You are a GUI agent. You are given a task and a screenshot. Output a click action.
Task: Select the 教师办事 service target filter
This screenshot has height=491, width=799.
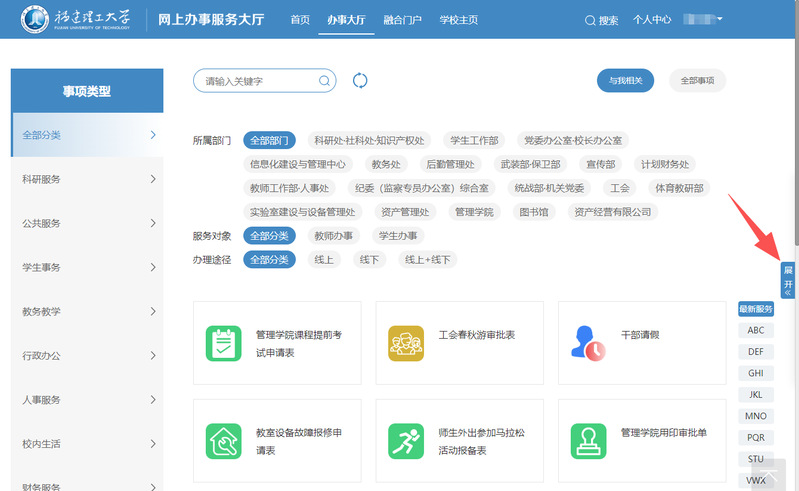334,236
